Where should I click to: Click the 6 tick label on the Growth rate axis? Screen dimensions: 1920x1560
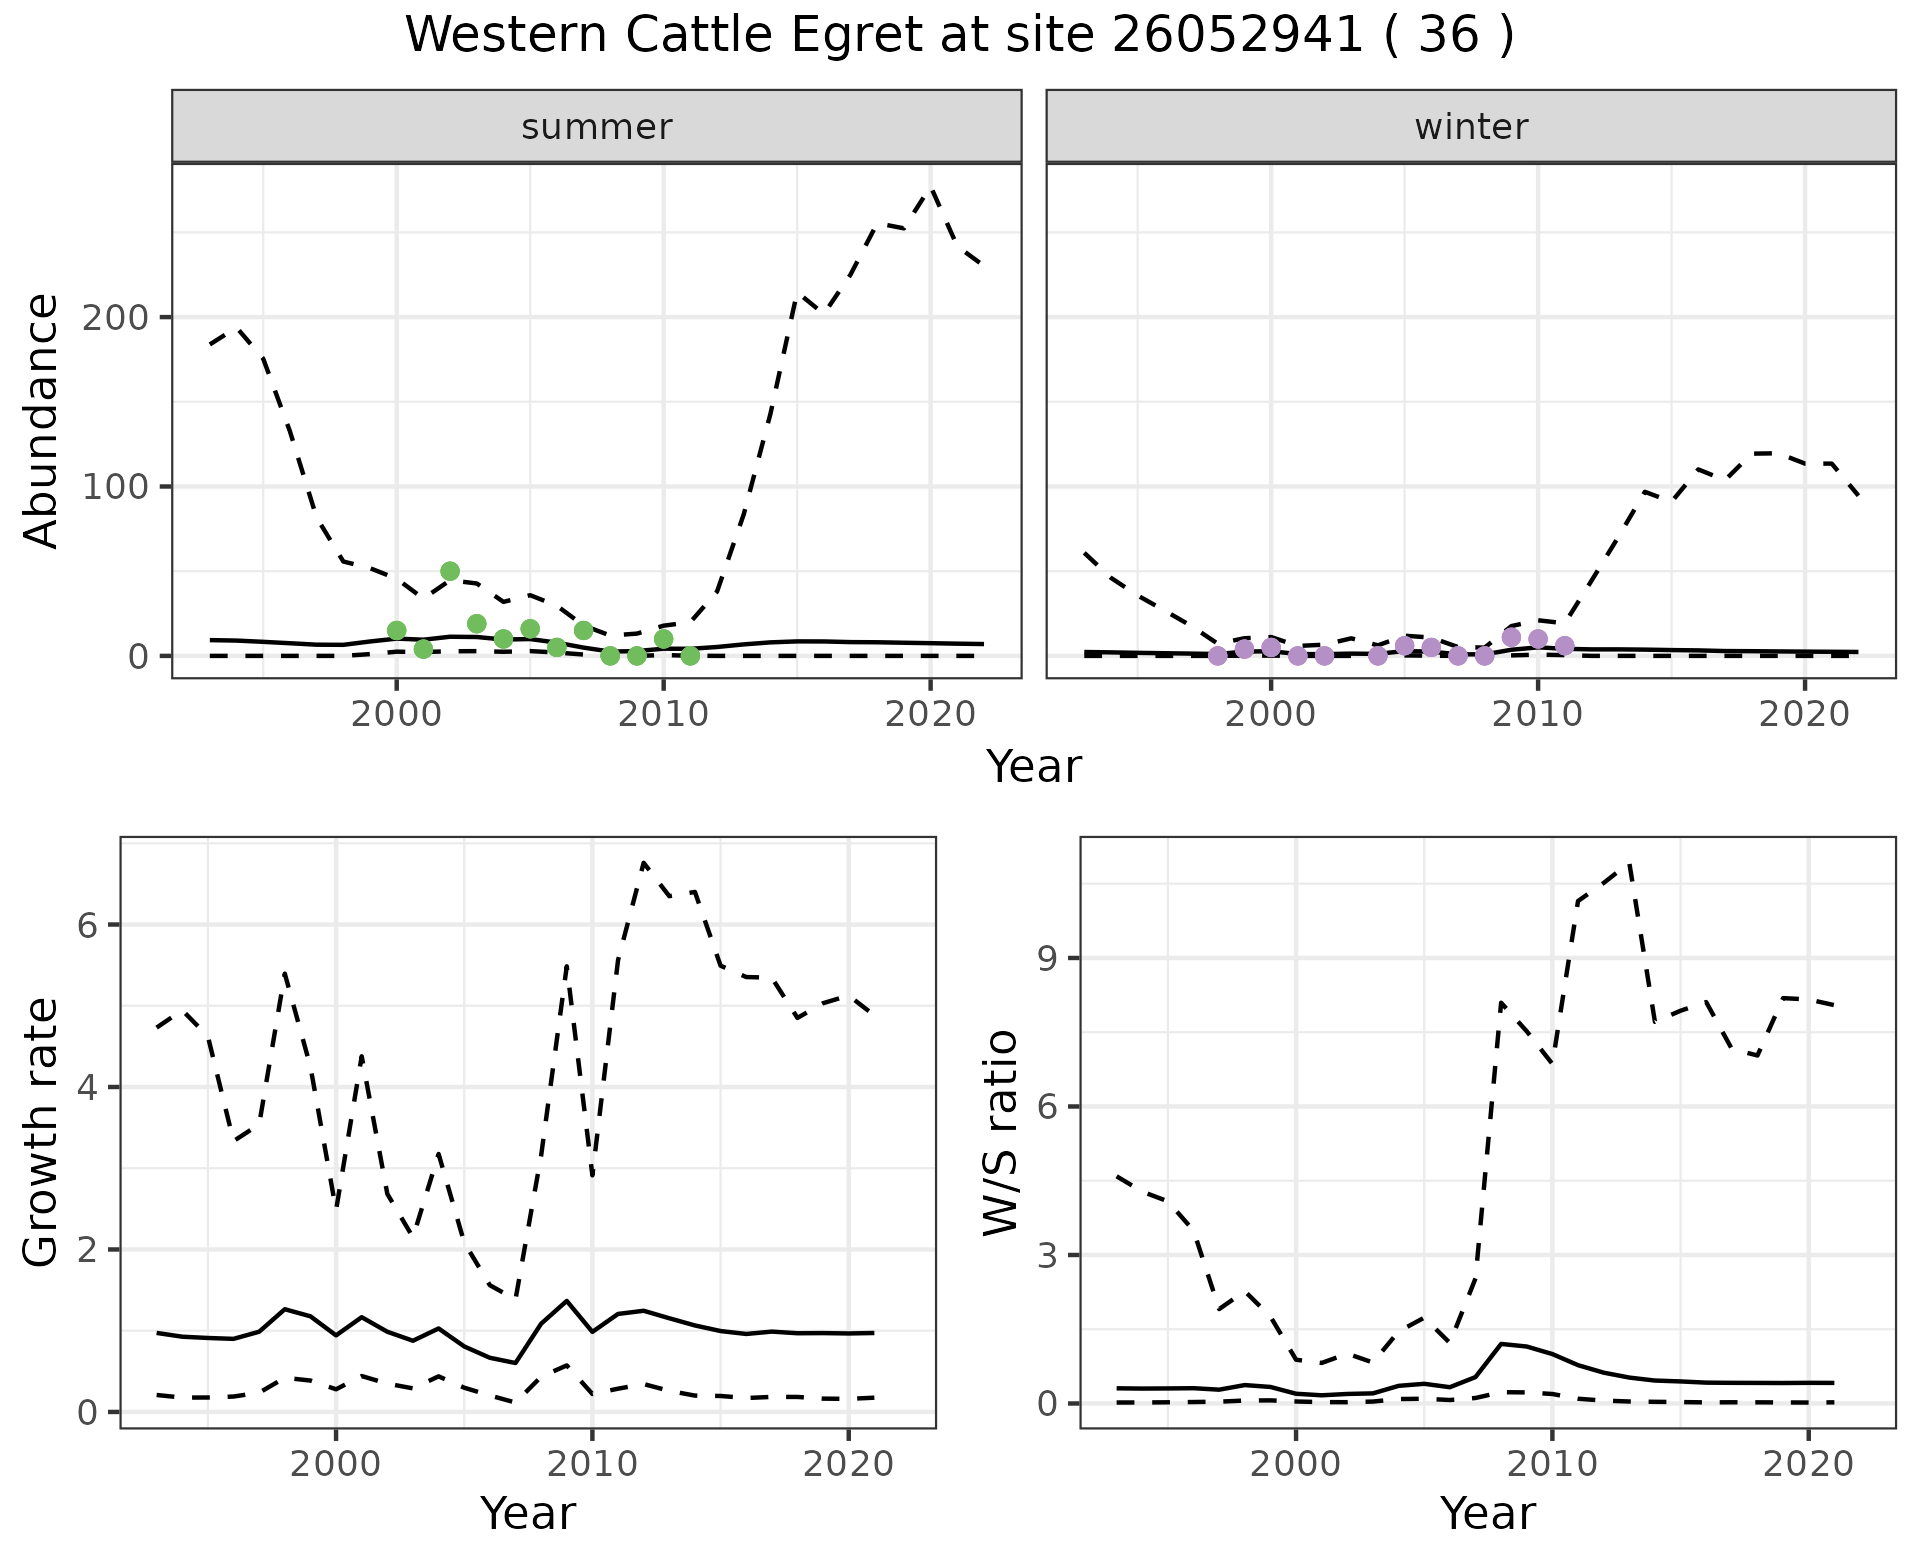tap(87, 925)
